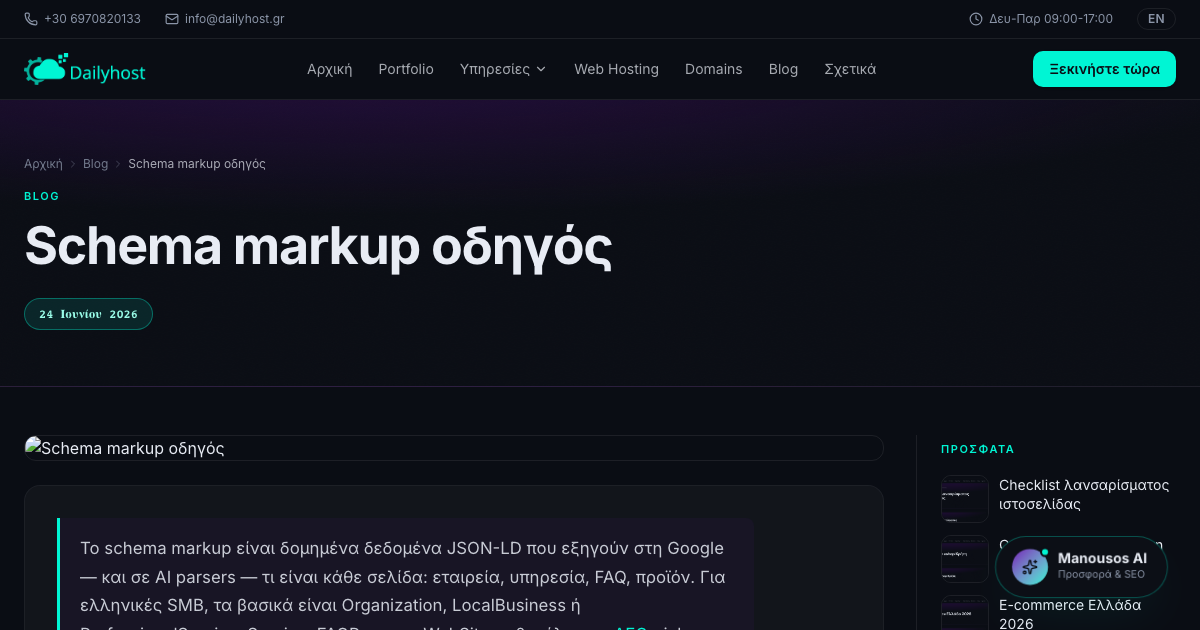Switch language with the EN button
1200x630 pixels.
1156,19
